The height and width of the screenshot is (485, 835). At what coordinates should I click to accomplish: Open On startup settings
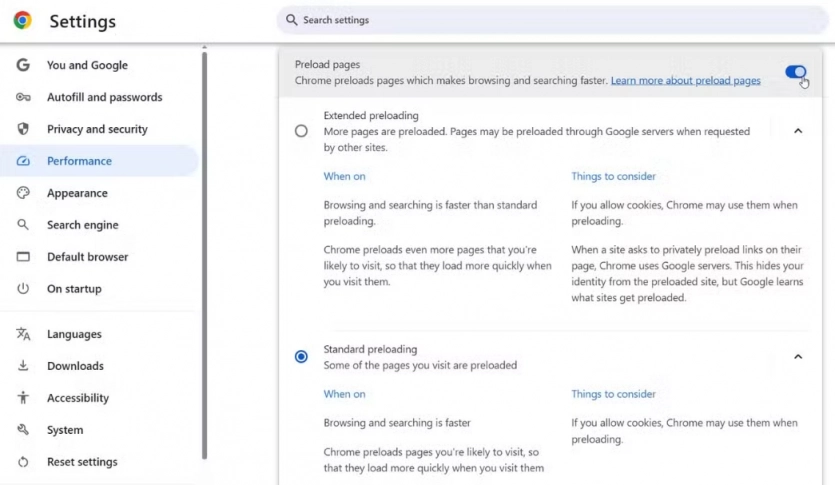coord(74,289)
